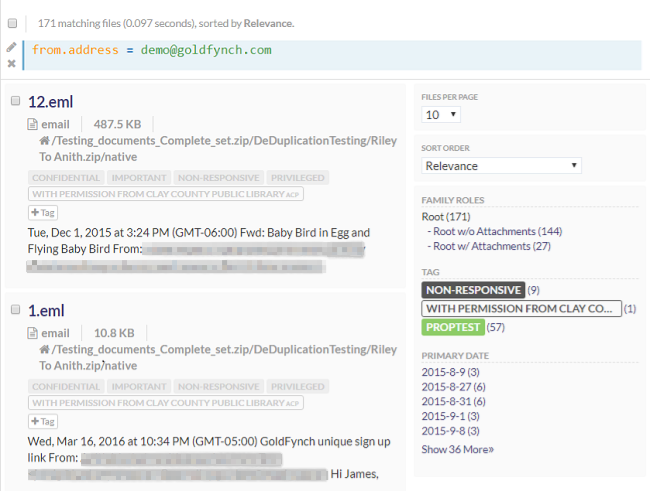Open the Sort Order Relevance dropdown

[x=501, y=166]
